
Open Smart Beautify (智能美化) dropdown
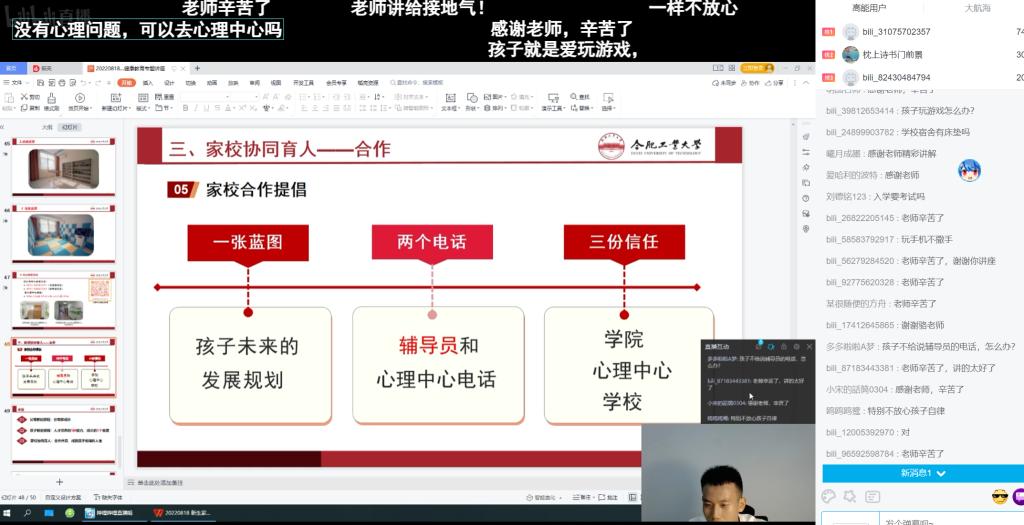pos(545,498)
